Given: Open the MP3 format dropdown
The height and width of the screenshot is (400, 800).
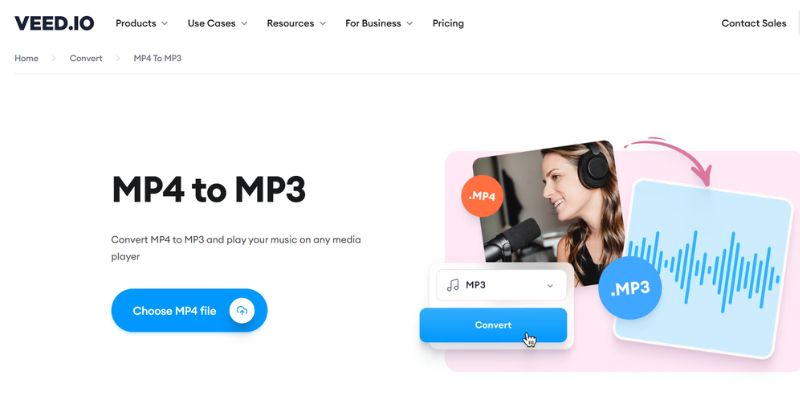Looking at the screenshot, I should 502,285.
